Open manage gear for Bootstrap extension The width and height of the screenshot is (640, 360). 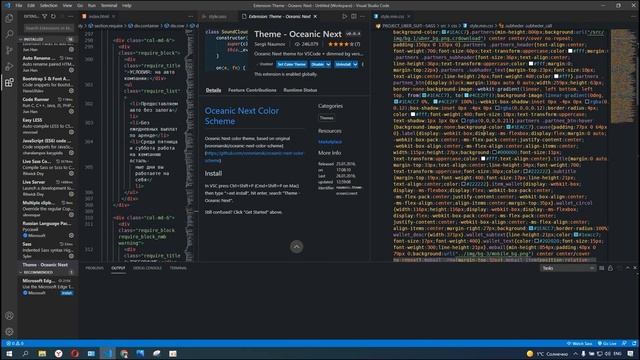[x=71, y=91]
